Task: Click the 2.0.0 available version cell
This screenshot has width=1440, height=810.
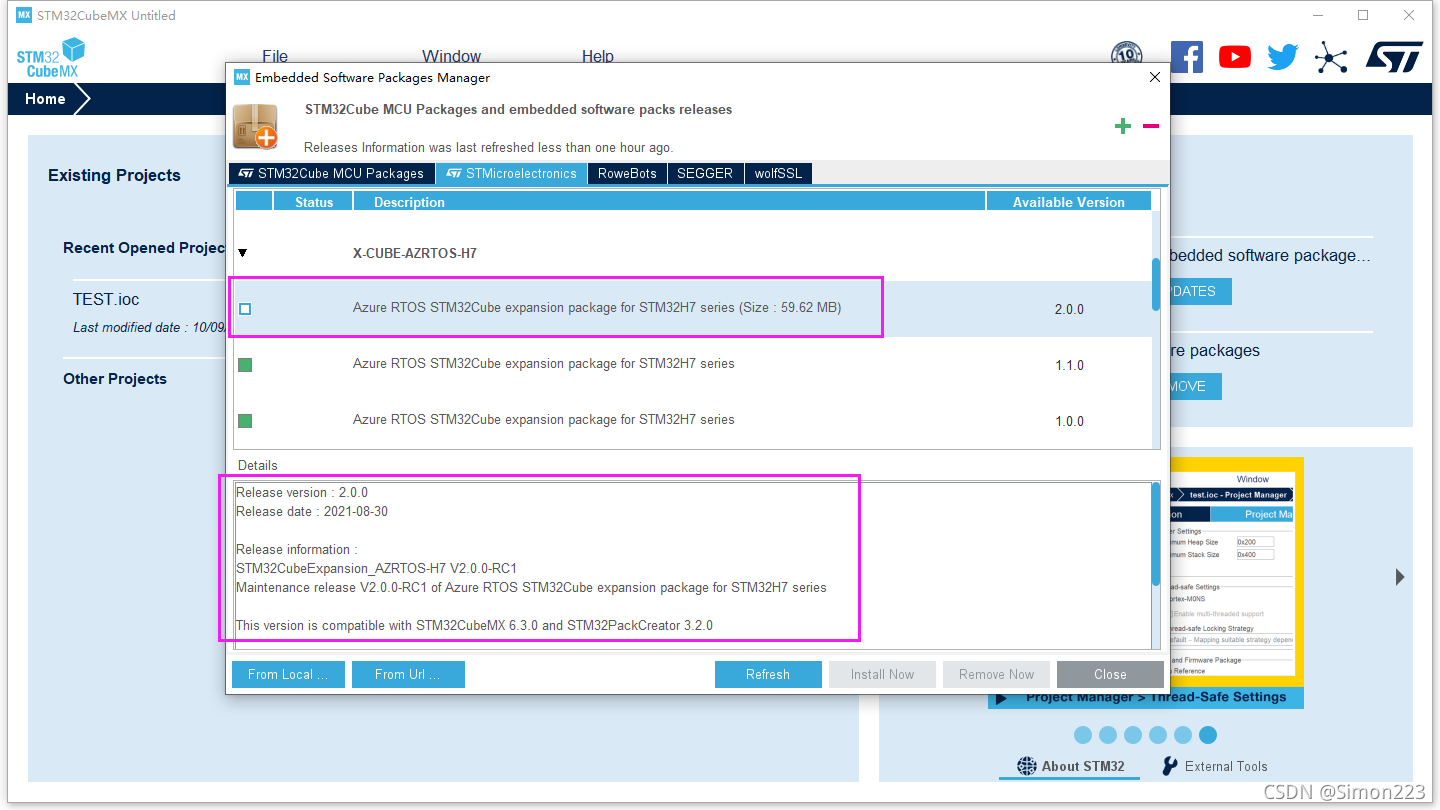Action: click(1069, 309)
